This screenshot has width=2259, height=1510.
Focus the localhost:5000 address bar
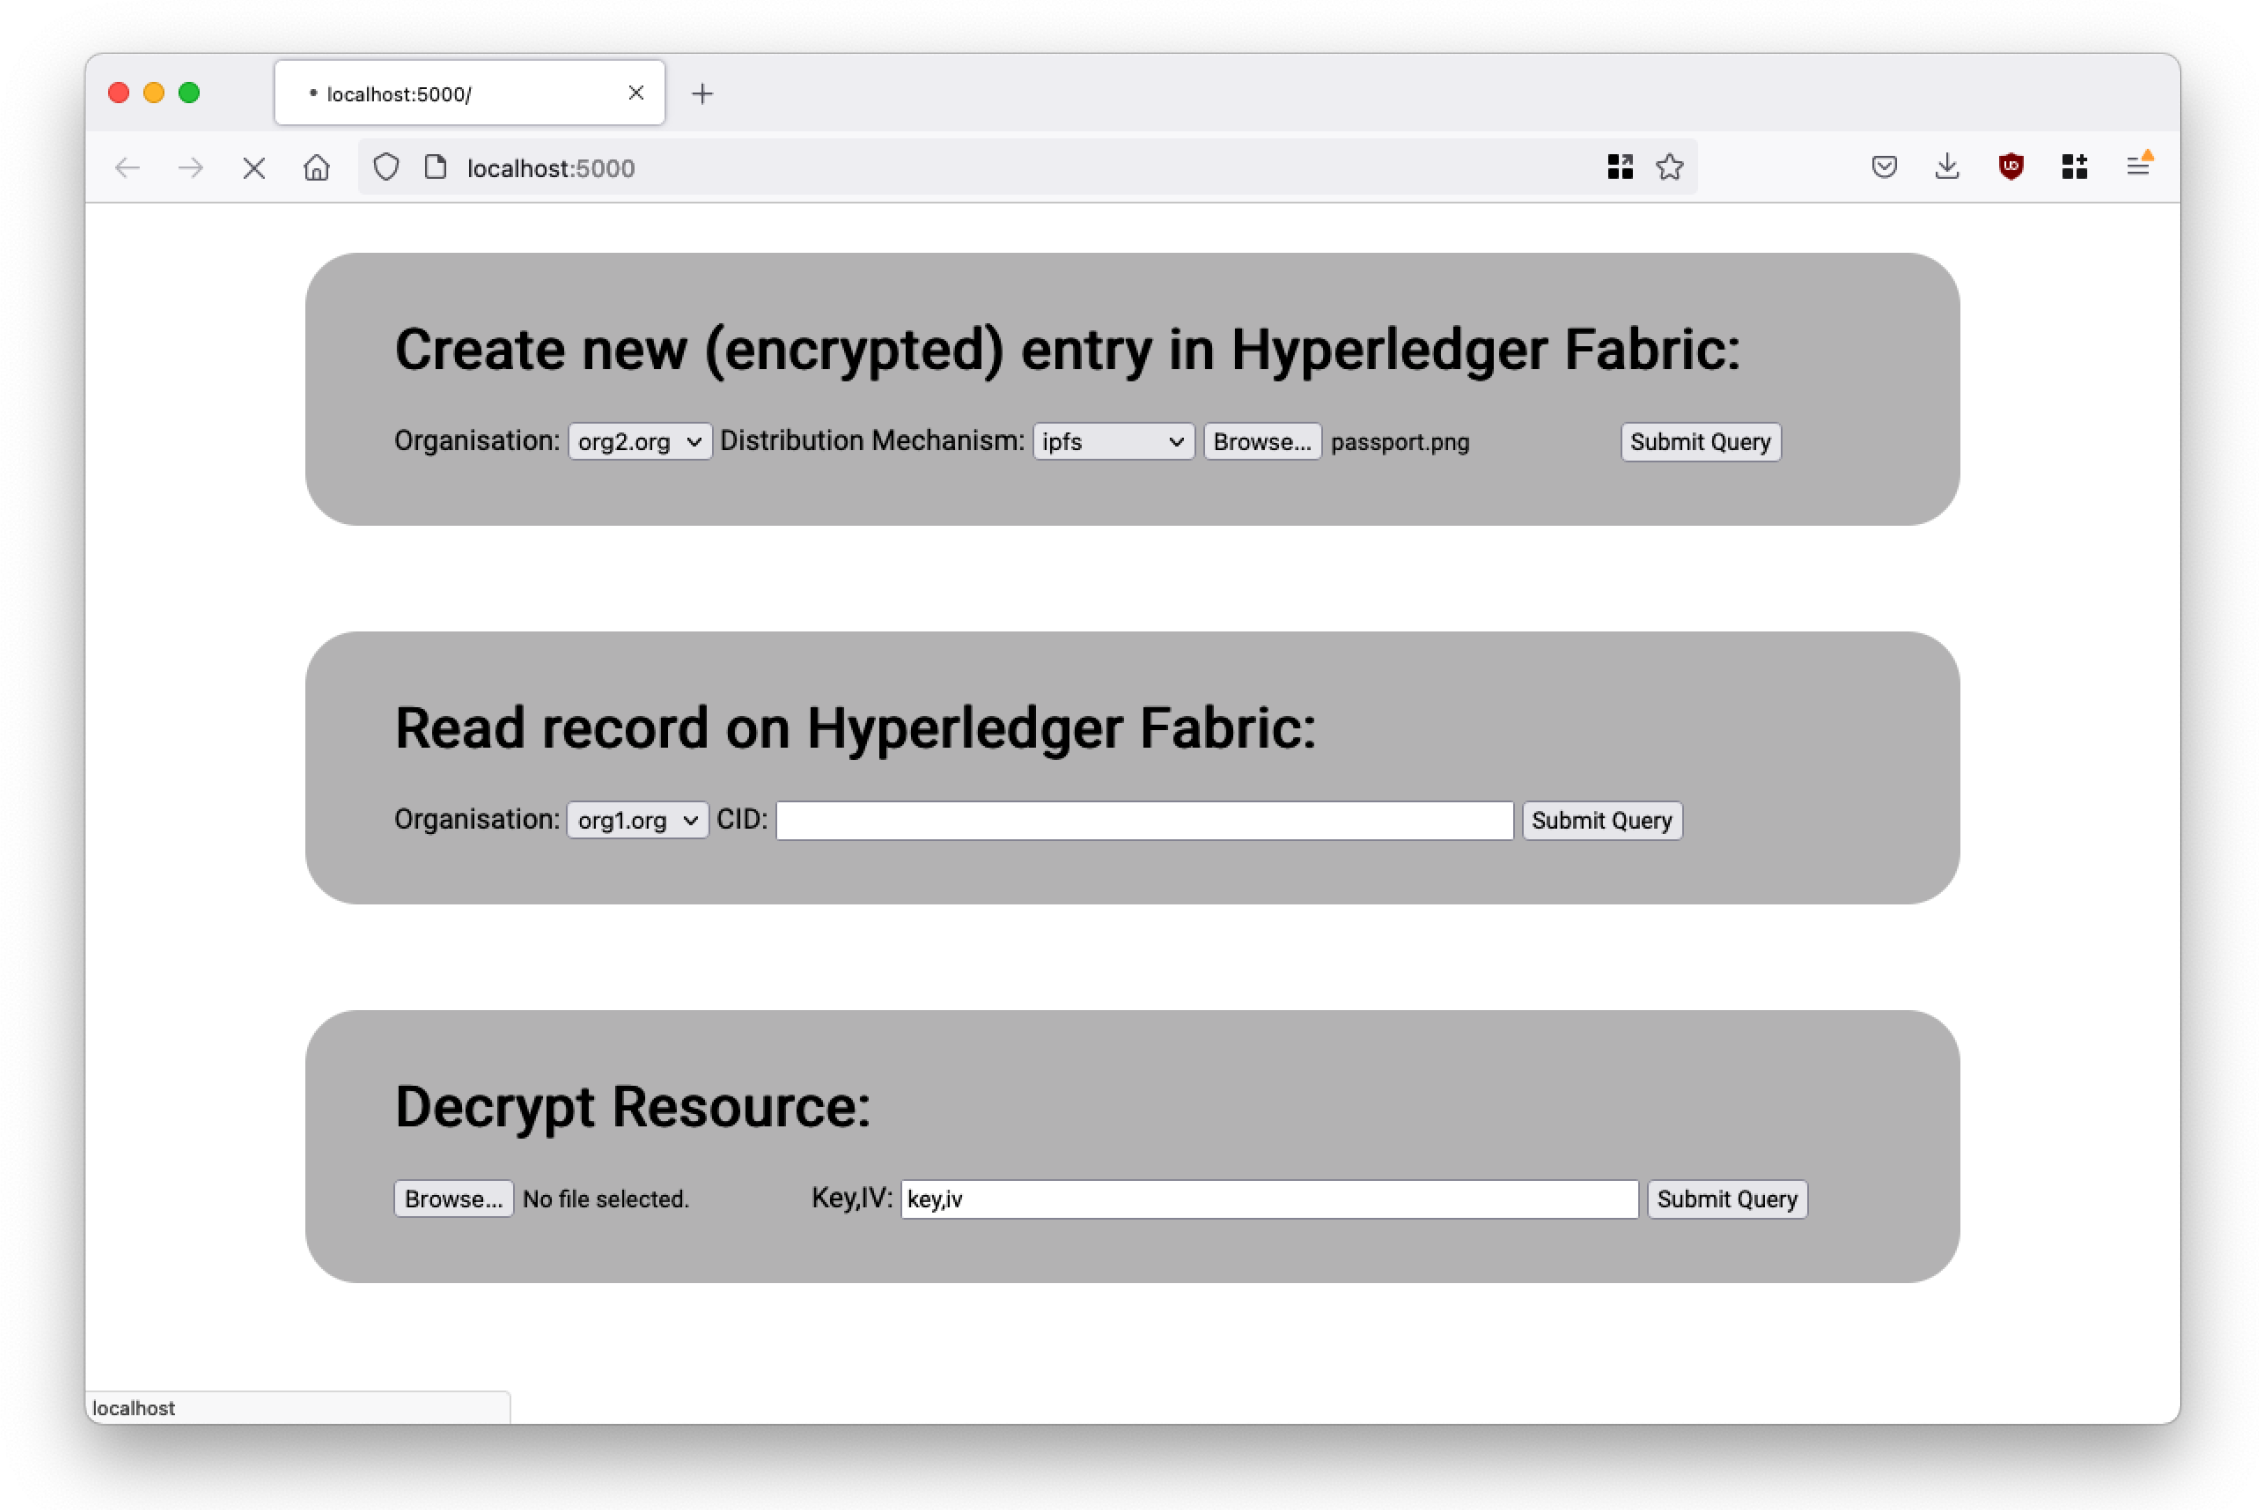point(1030,167)
